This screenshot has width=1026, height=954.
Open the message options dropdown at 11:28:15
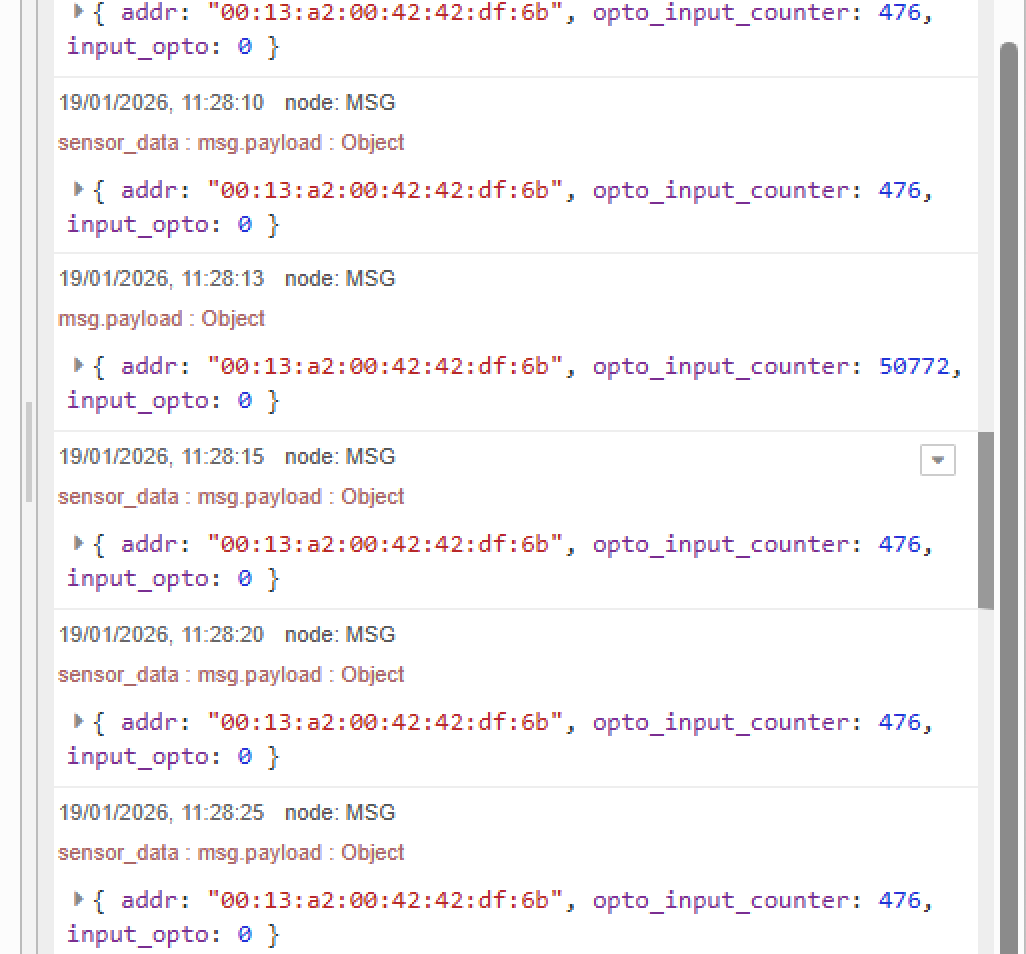[937, 460]
